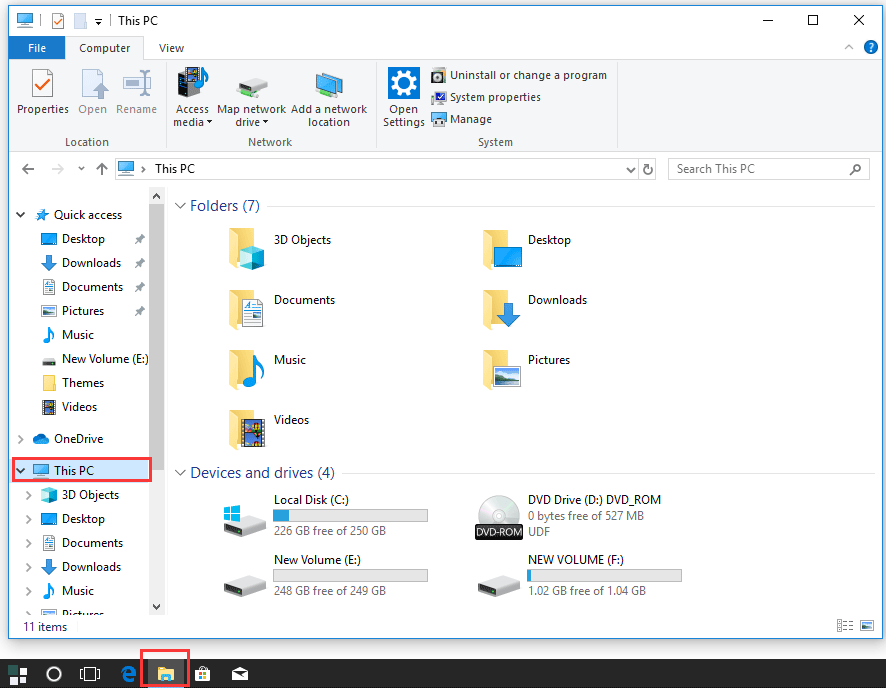Viewport: 886px width, 688px height.
Task: Open Map network drive menu
Action: [251, 98]
